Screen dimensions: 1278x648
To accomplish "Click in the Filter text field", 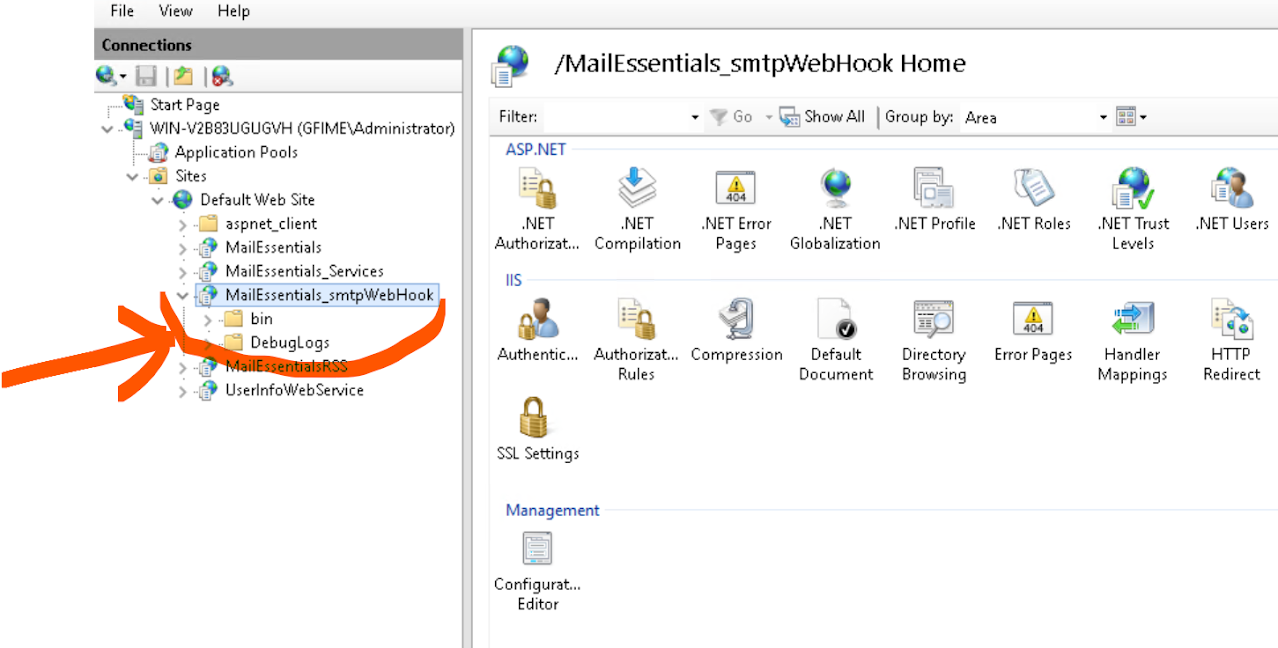I will (x=614, y=117).
